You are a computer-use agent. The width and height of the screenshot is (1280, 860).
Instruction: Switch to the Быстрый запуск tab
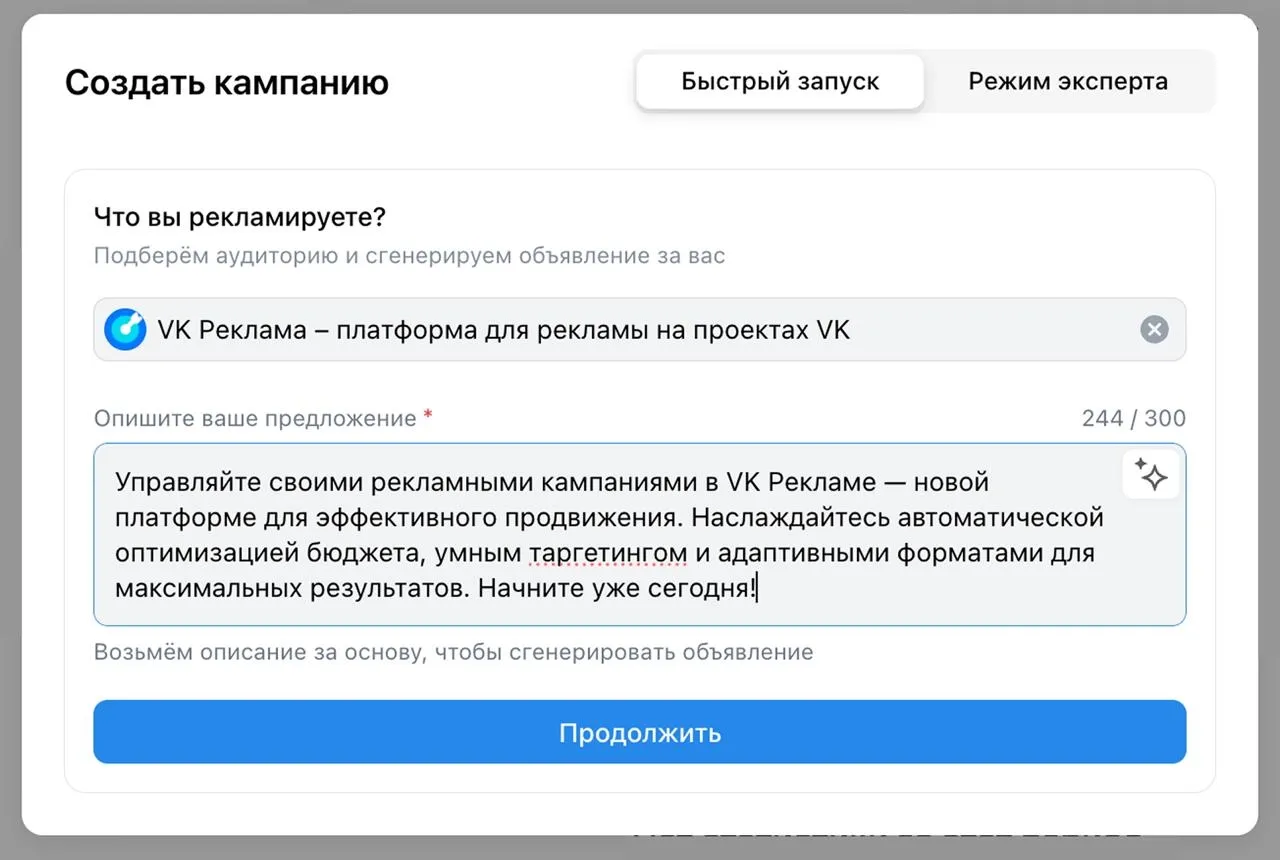tap(780, 81)
